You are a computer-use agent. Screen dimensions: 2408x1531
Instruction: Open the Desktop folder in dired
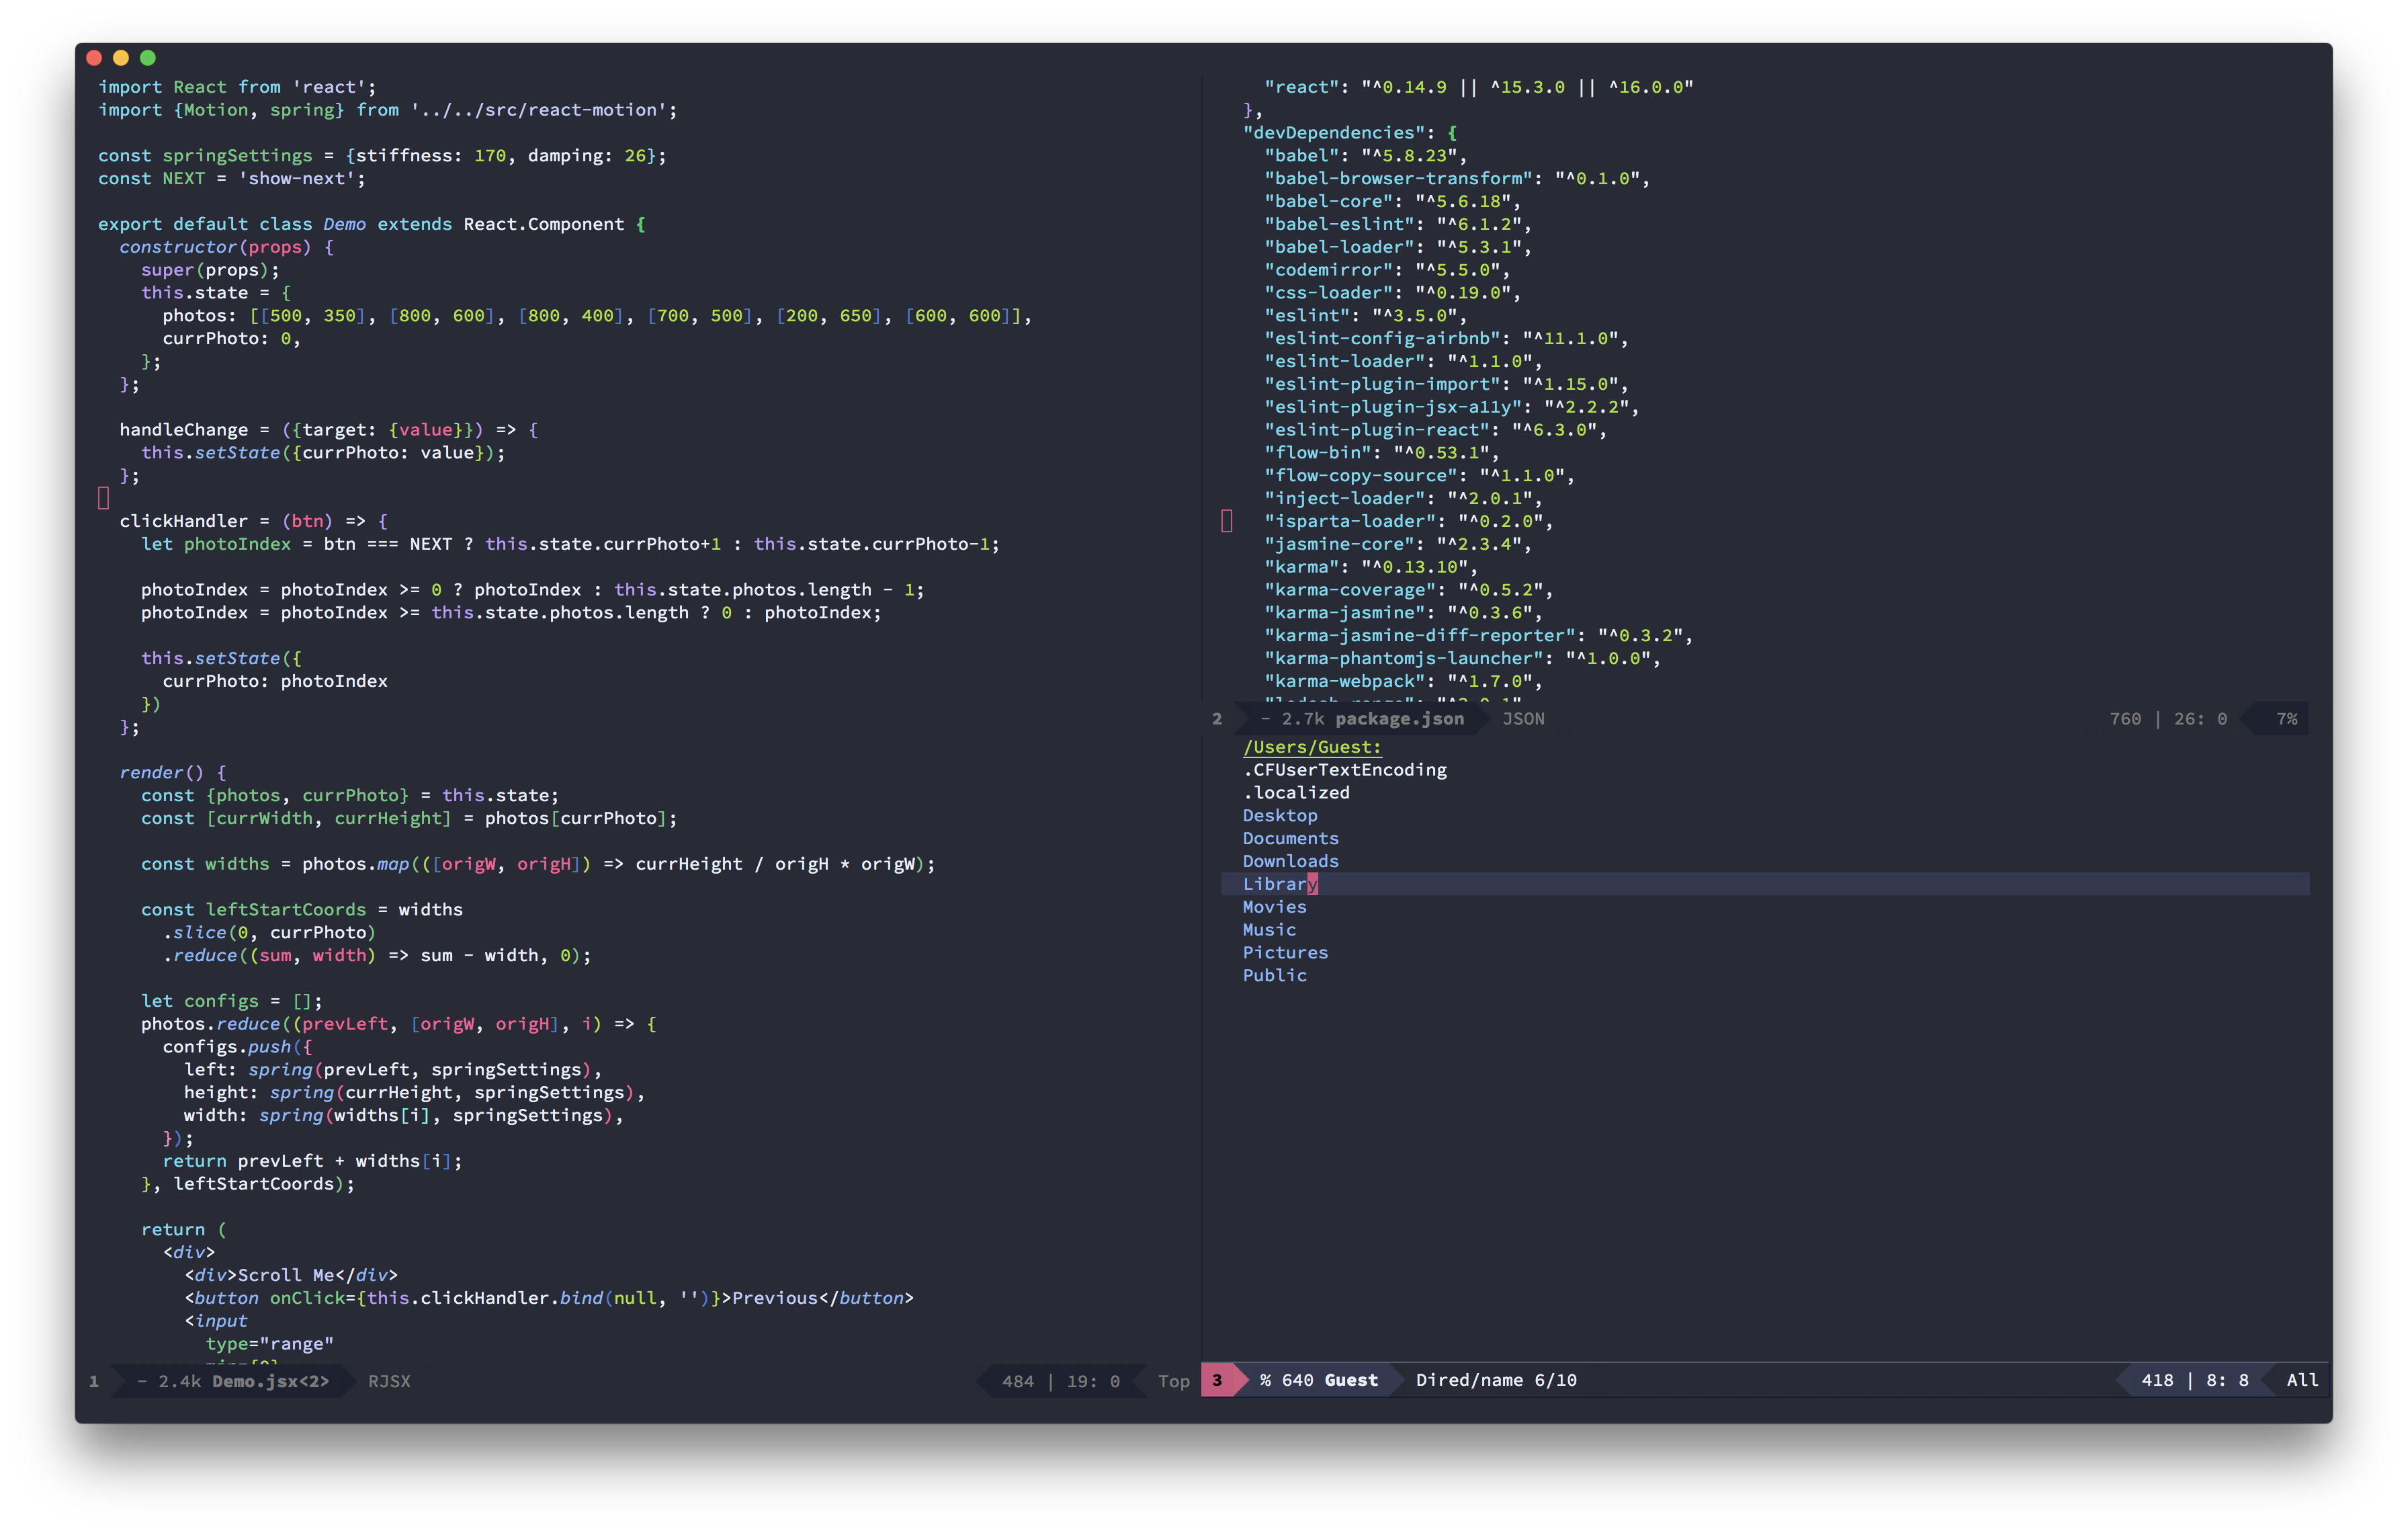1280,815
